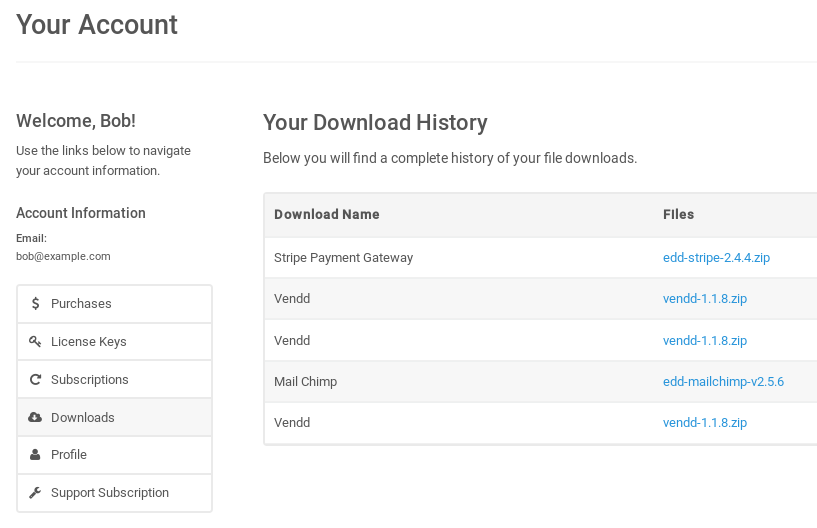817x528 pixels.
Task: Select the Stripe Payment Gateway table cell
Action: pyautogui.click(x=343, y=258)
